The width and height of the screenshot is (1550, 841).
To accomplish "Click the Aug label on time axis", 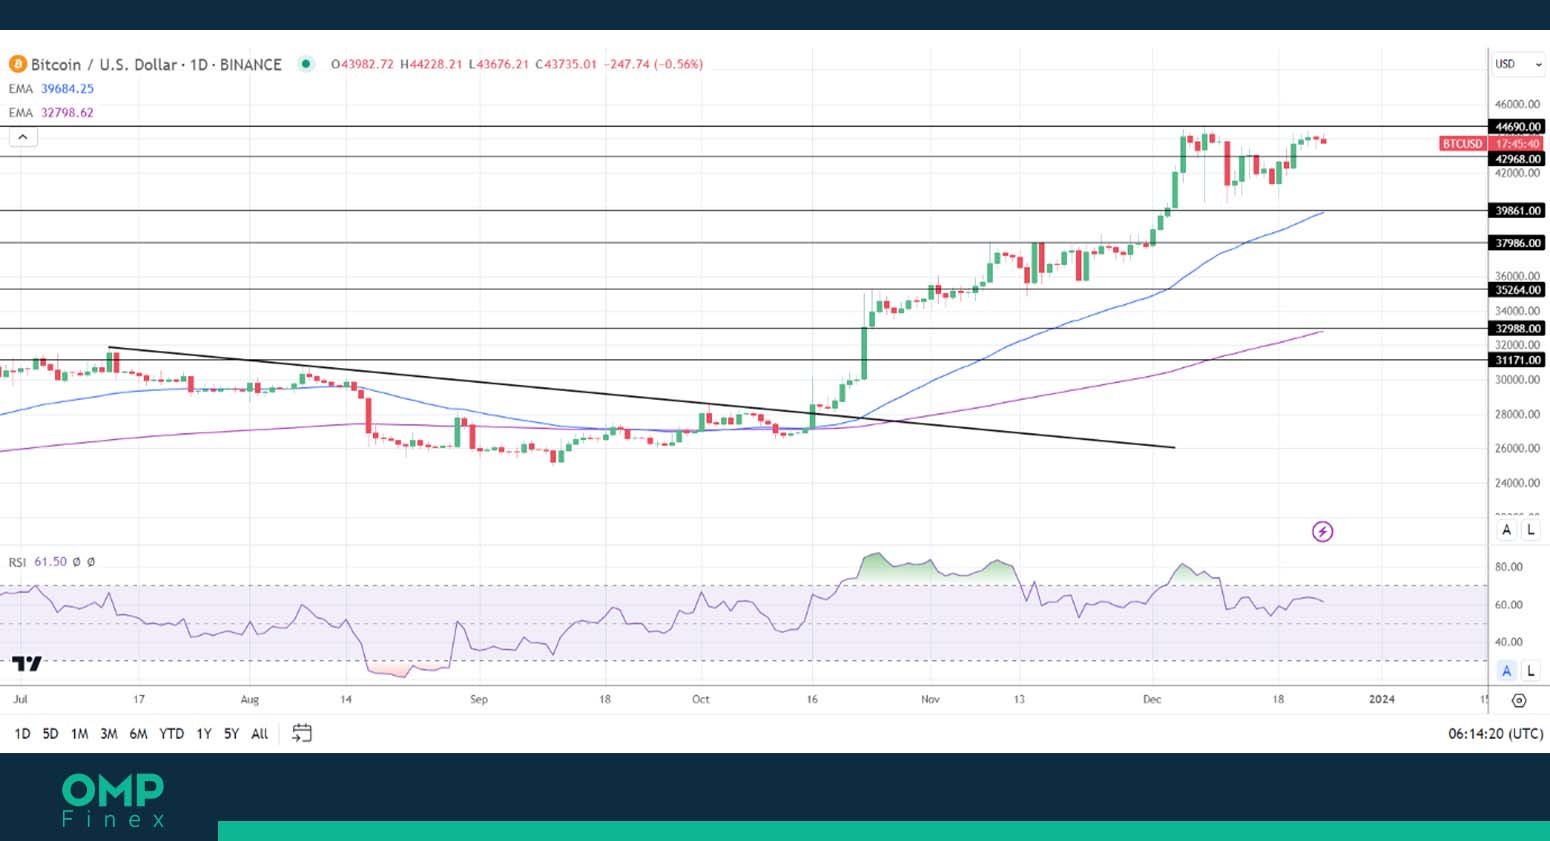I will click(250, 699).
